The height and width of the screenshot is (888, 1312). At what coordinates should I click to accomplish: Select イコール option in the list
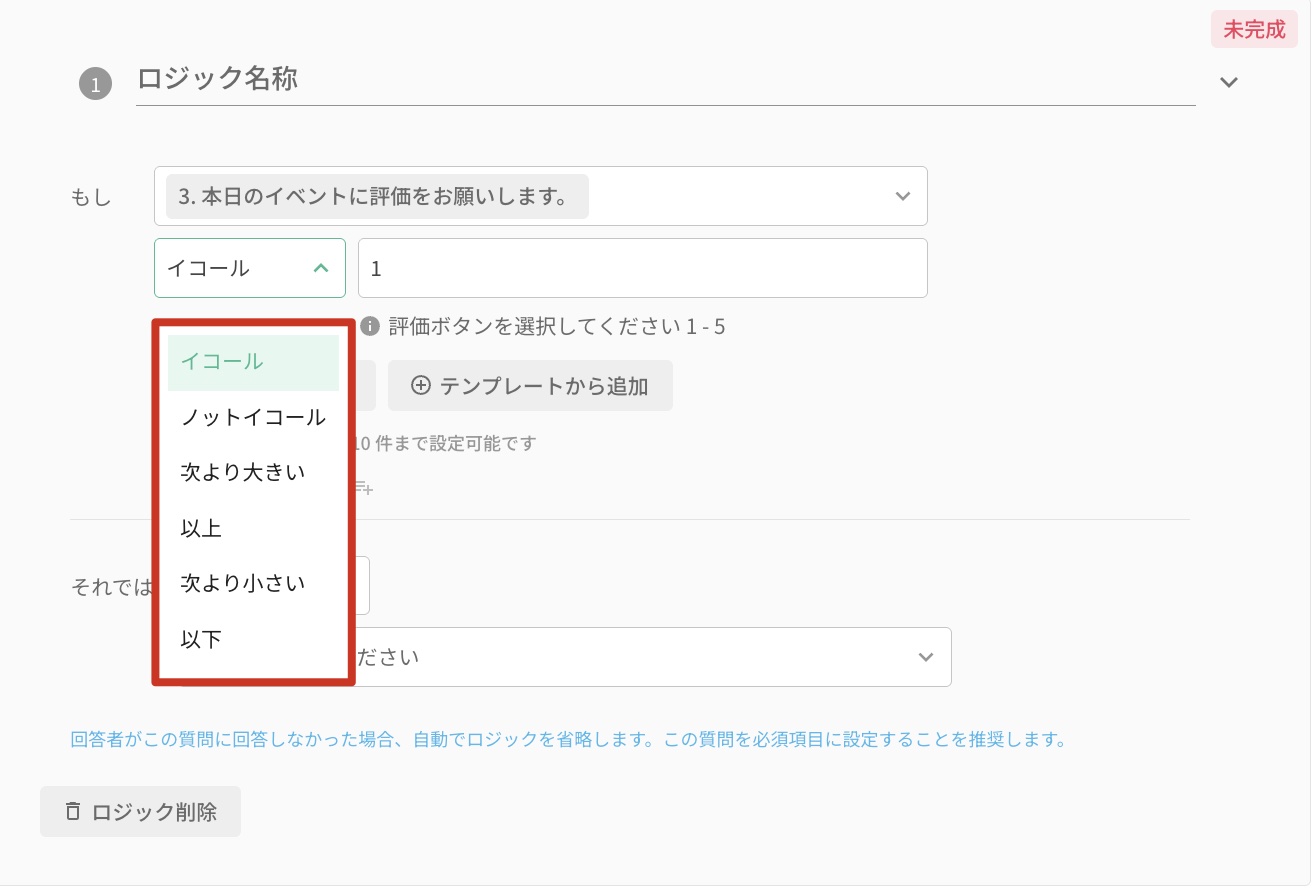253,362
